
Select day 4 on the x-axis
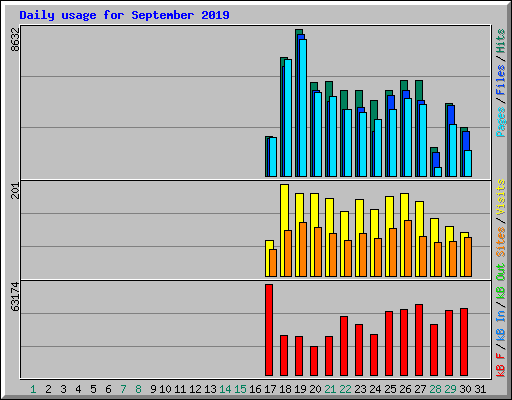78,389
